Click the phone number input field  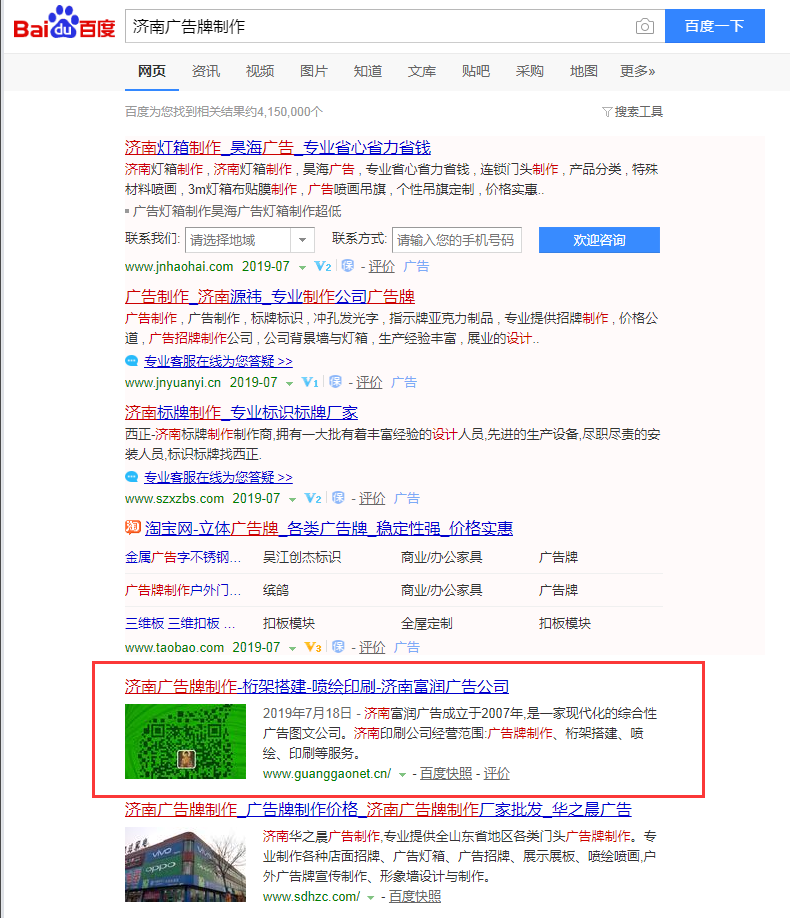pyautogui.click(x=456, y=240)
